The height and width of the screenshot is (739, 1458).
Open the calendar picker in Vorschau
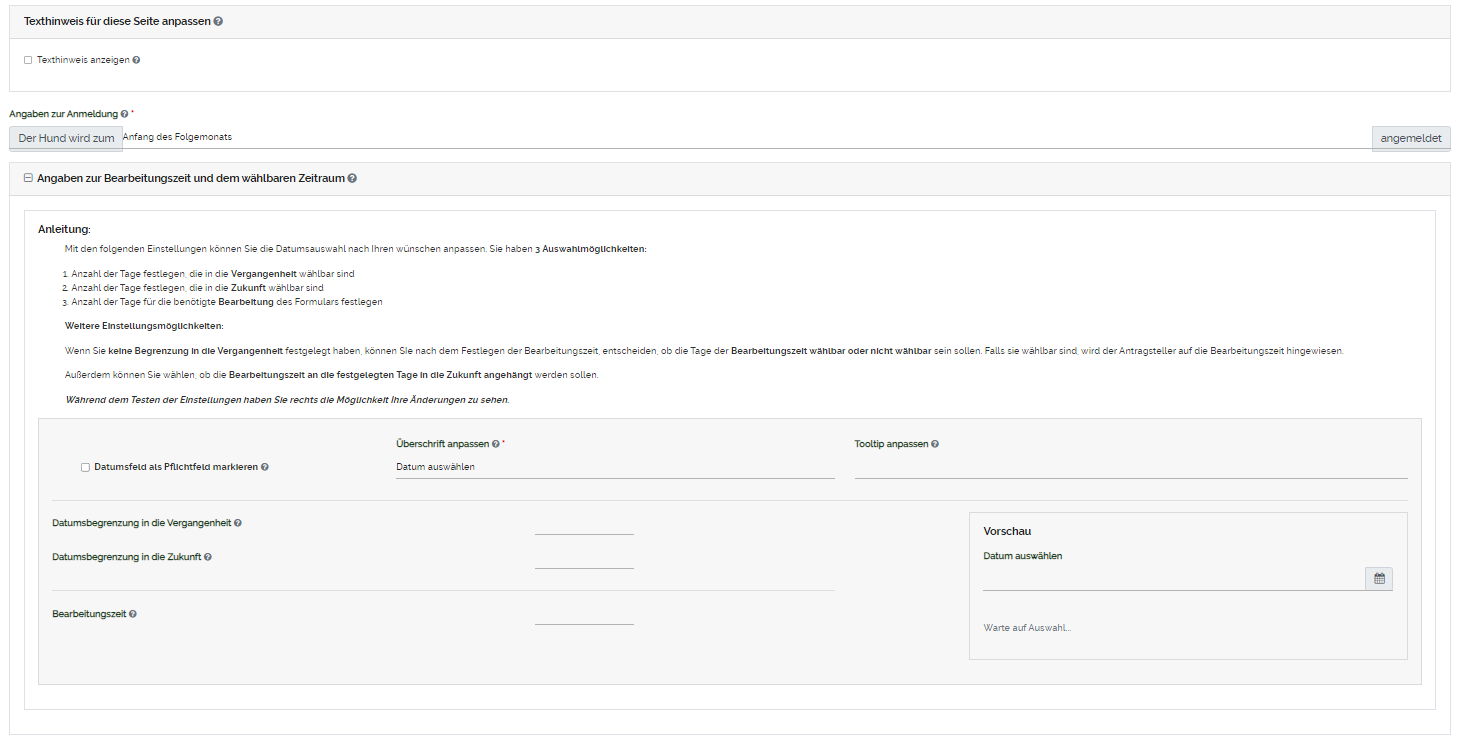[x=1379, y=579]
